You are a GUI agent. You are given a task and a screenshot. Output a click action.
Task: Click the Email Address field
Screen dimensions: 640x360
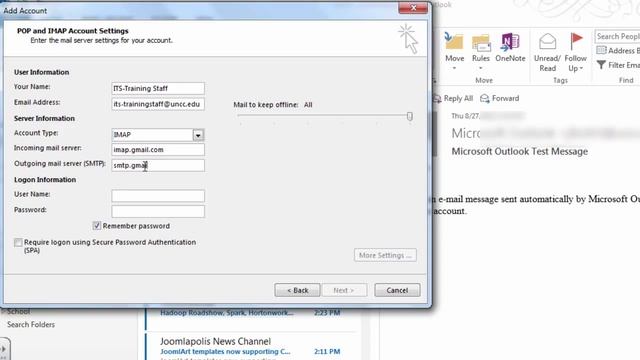158,104
